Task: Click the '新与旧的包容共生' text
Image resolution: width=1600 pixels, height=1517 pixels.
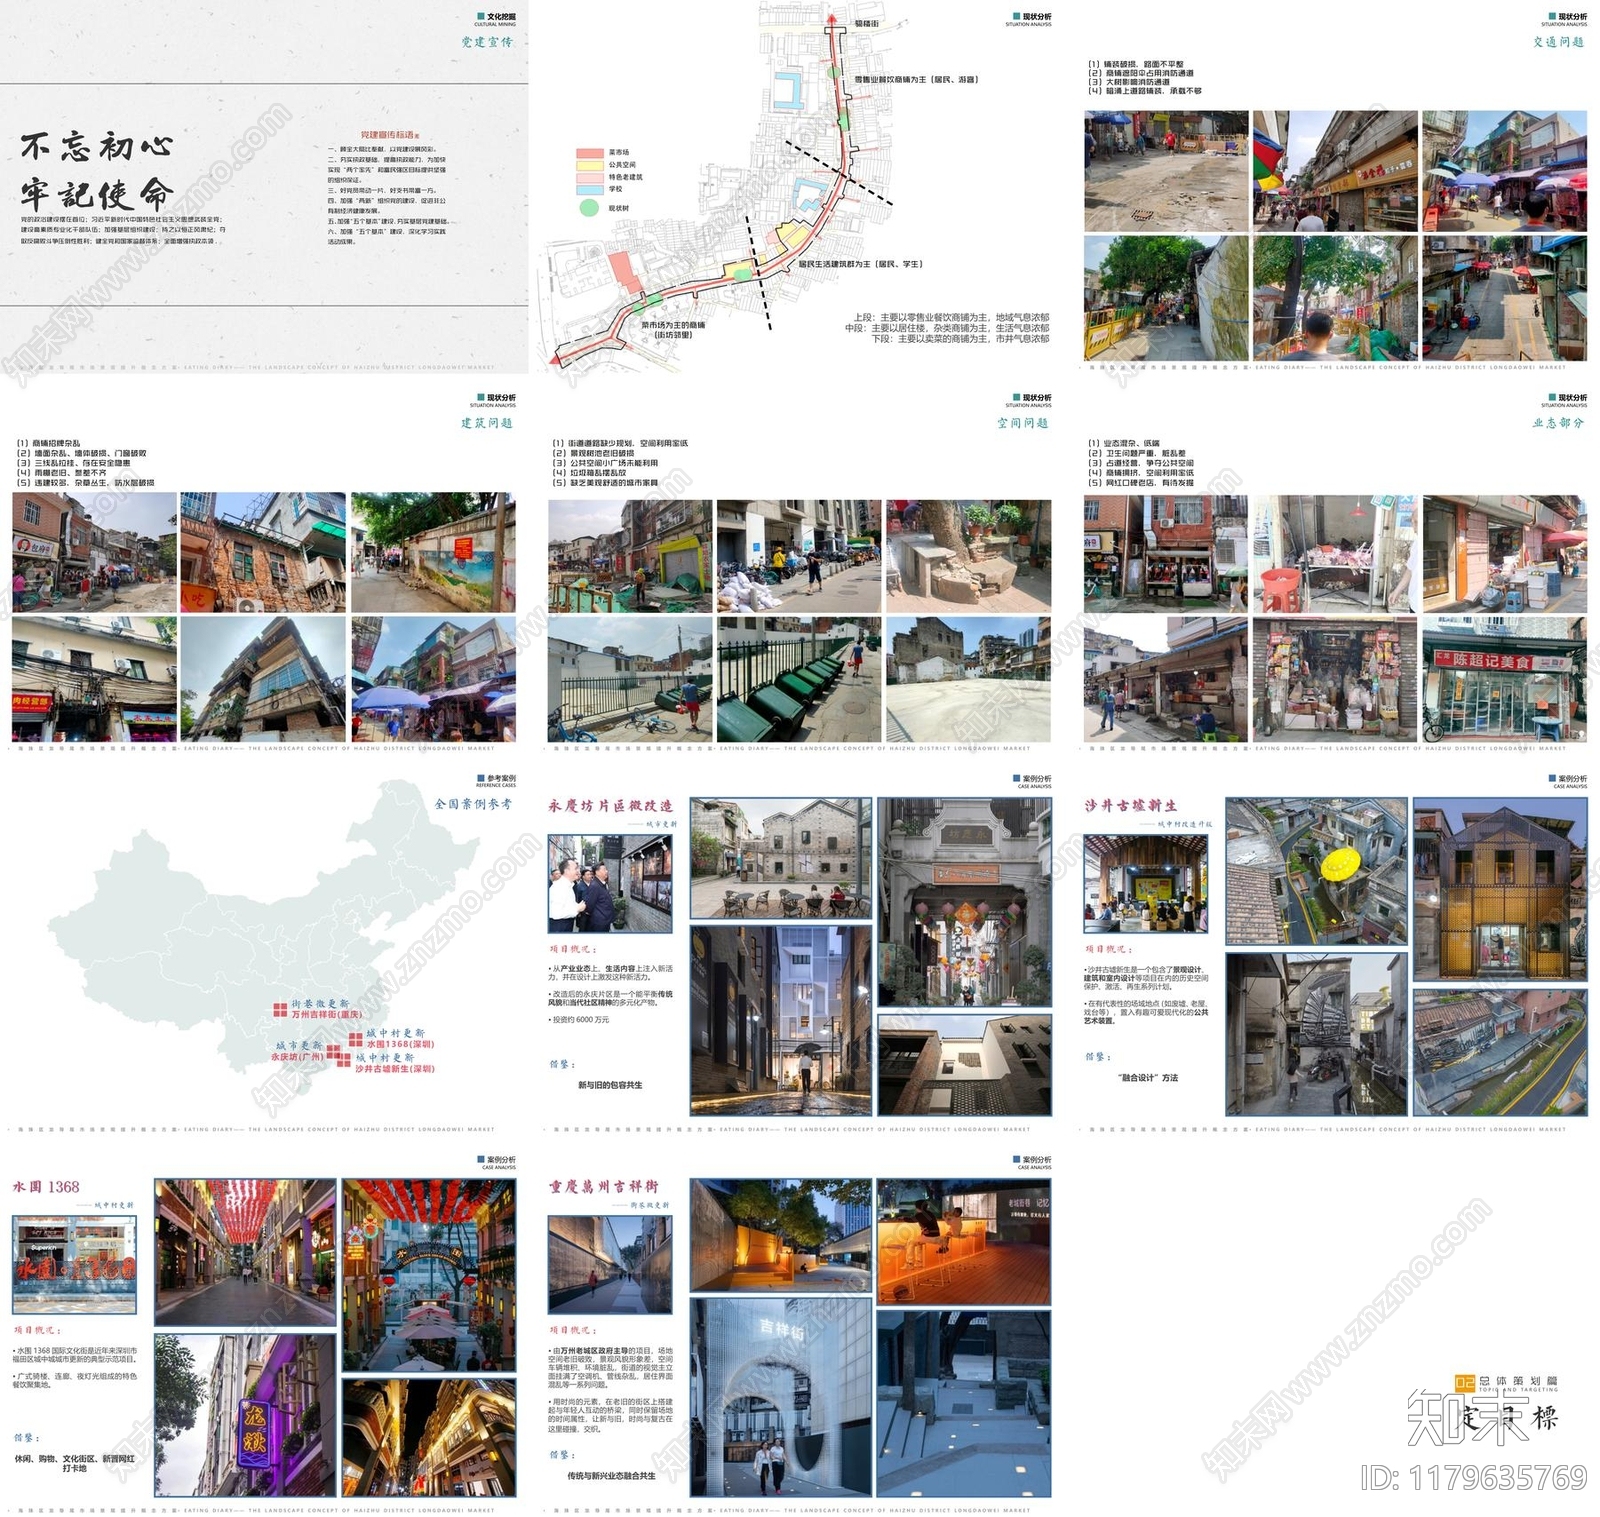Action: [x=610, y=1085]
